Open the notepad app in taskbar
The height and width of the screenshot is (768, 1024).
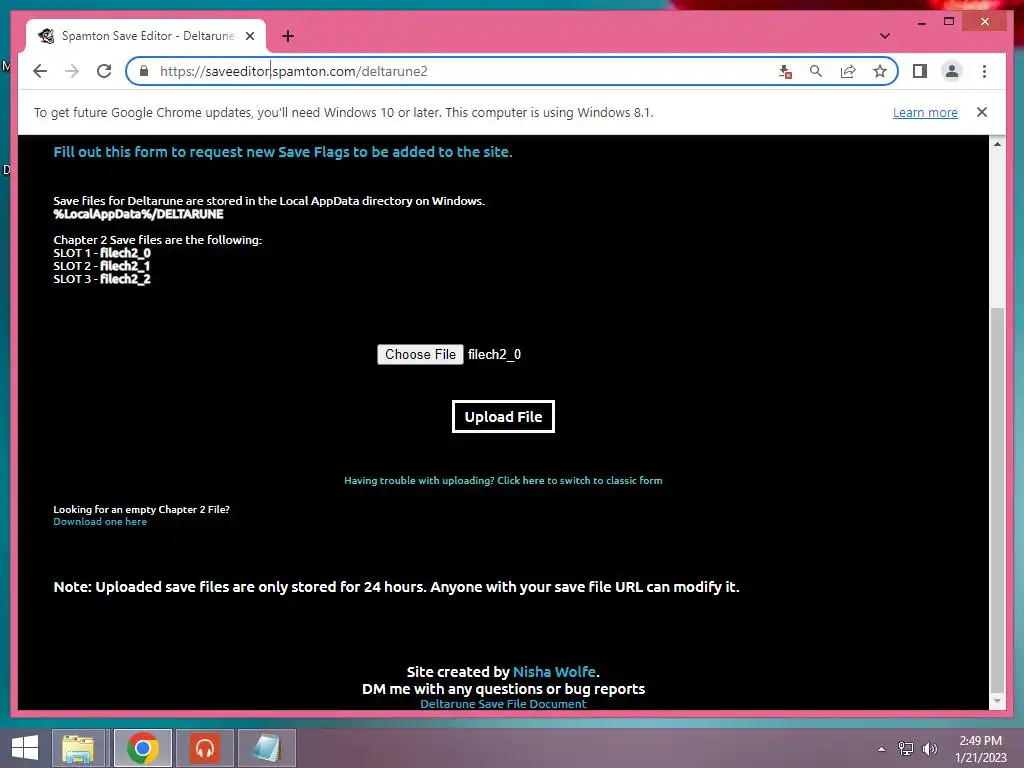pyautogui.click(x=266, y=748)
